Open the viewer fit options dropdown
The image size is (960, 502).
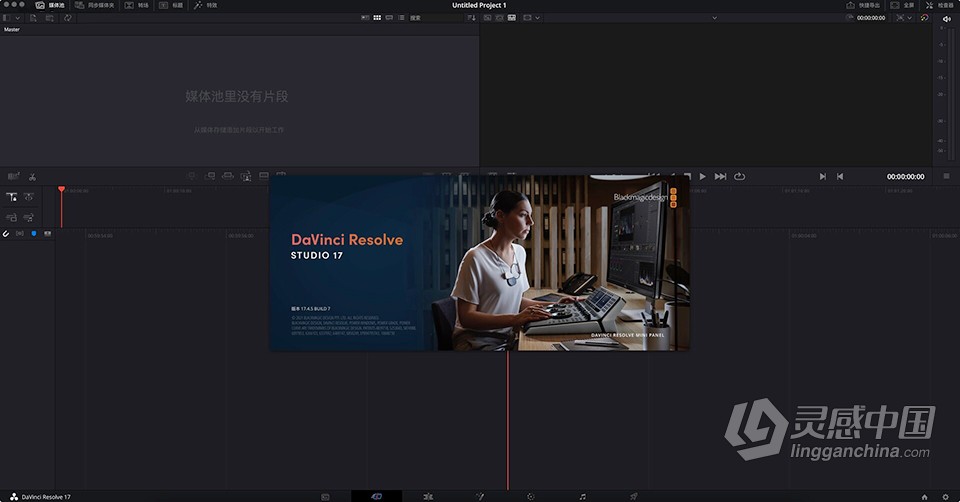[904, 18]
